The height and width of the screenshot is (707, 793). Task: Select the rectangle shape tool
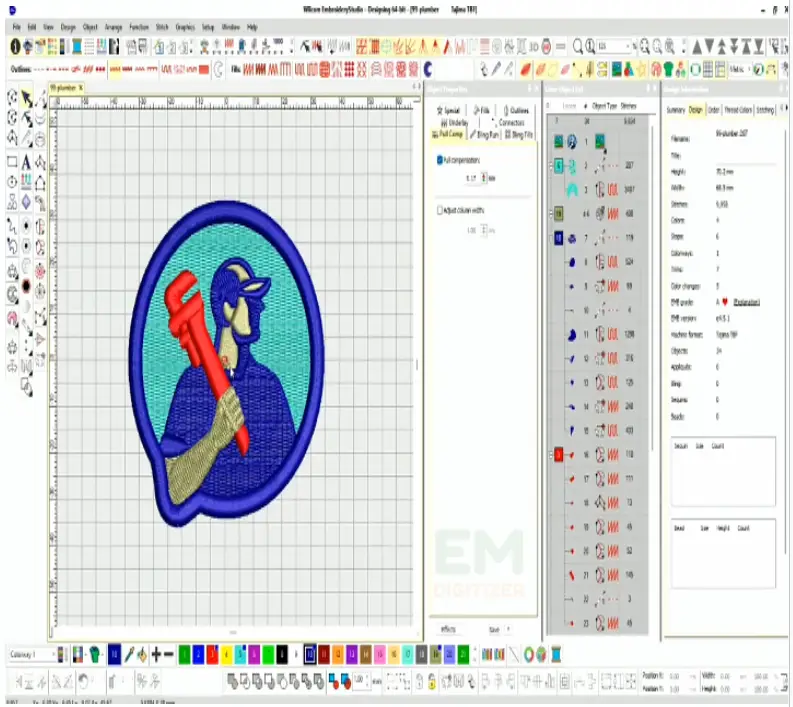(12, 162)
